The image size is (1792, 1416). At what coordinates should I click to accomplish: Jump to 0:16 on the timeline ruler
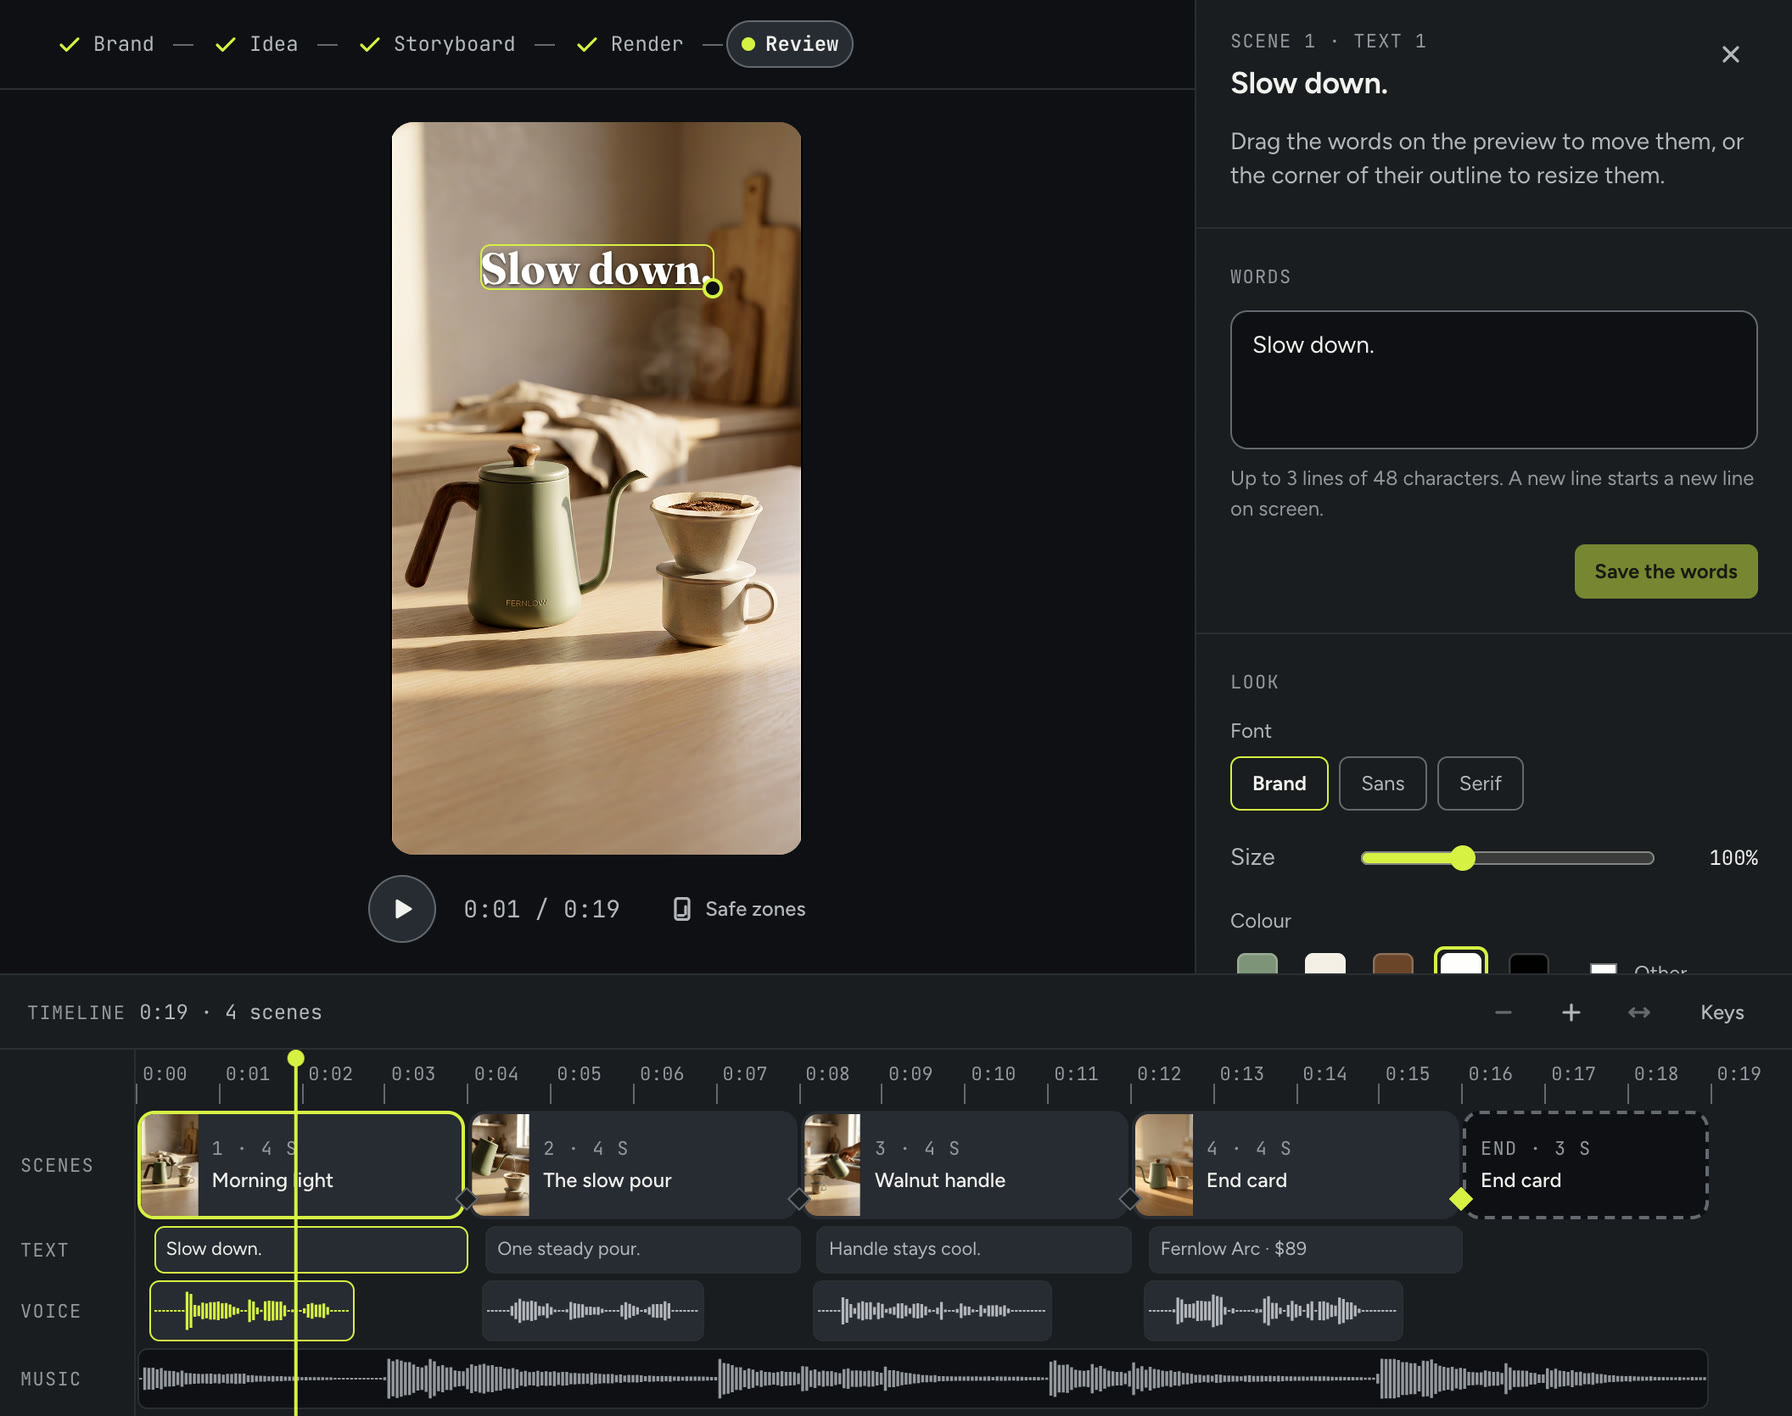point(1490,1073)
